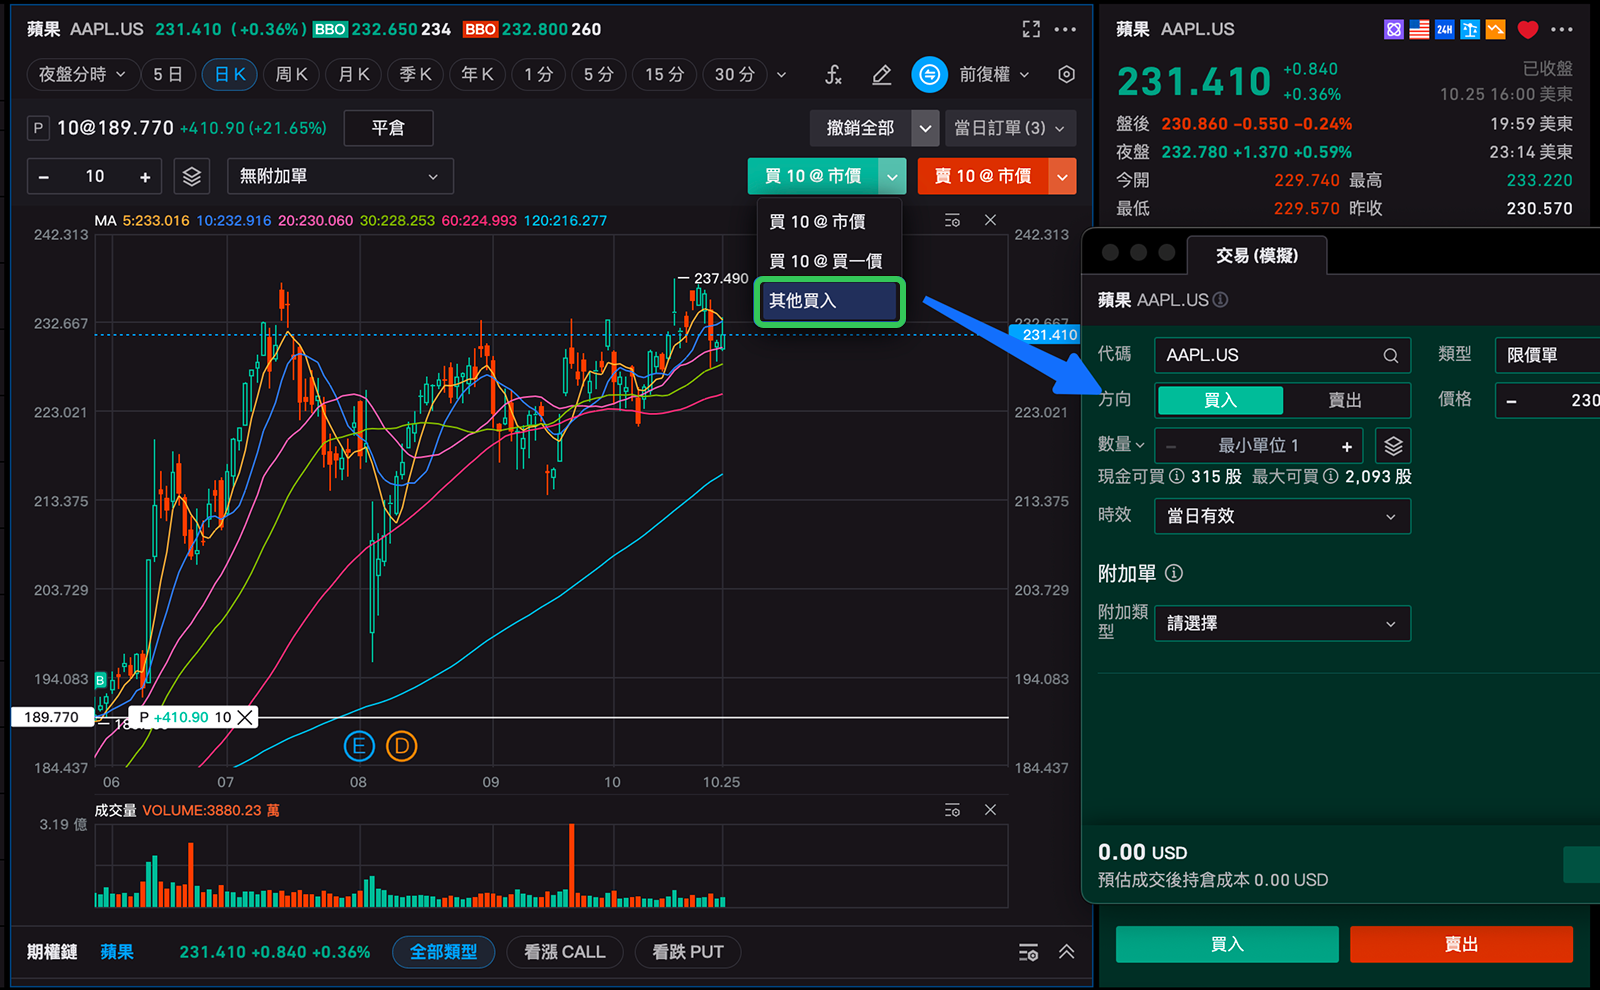Click the 平倉 close position button
Screen dimensions: 1600x990
click(x=388, y=128)
